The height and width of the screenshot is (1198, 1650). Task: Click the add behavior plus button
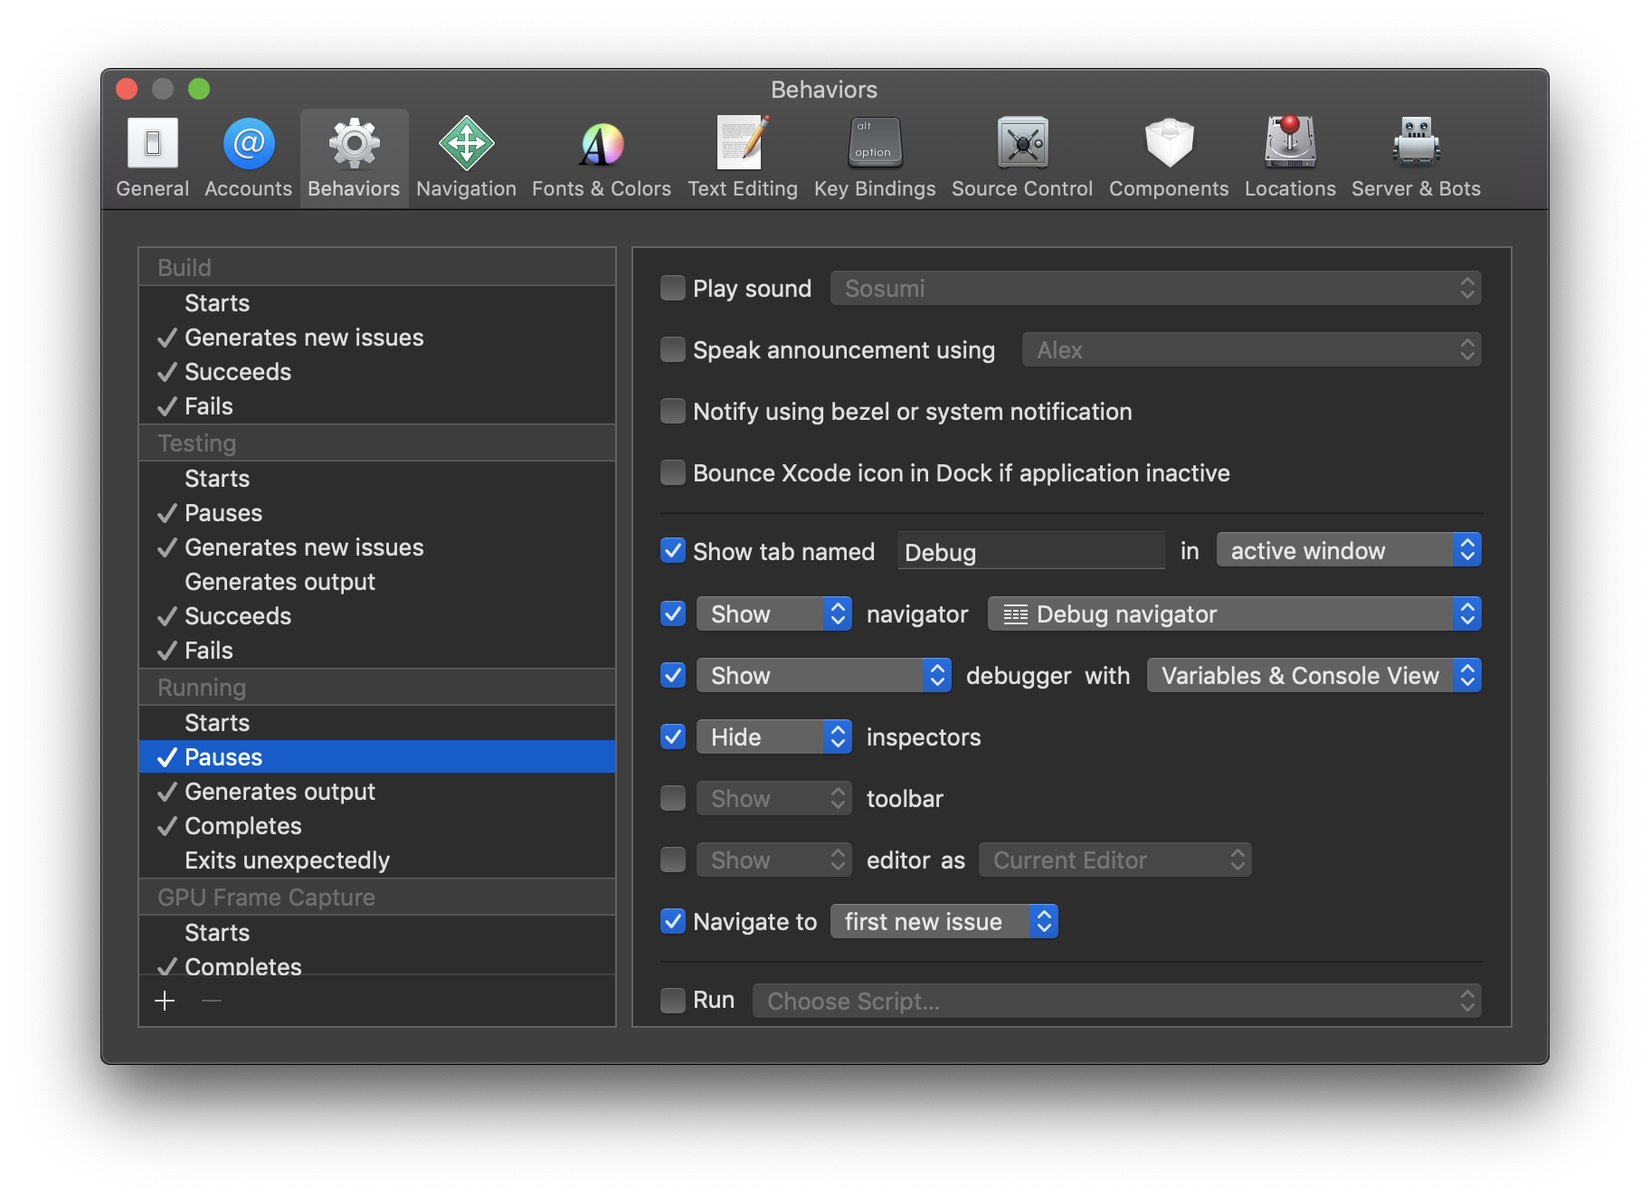[165, 1001]
